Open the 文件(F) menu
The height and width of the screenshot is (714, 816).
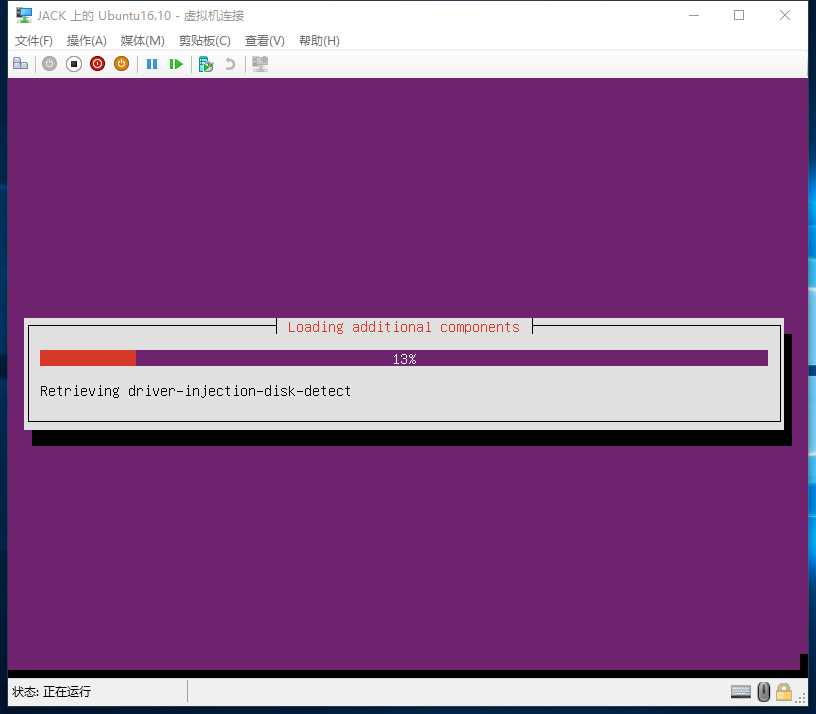point(34,41)
